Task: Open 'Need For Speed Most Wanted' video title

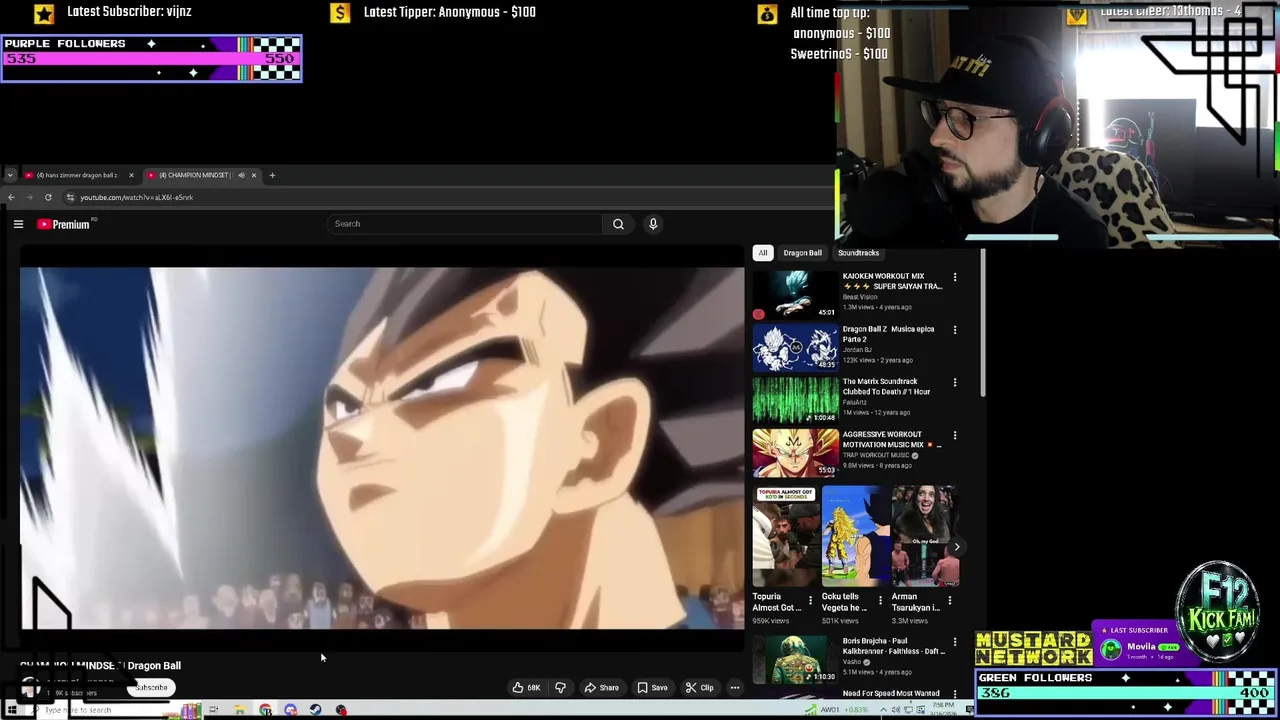Action: [891, 693]
